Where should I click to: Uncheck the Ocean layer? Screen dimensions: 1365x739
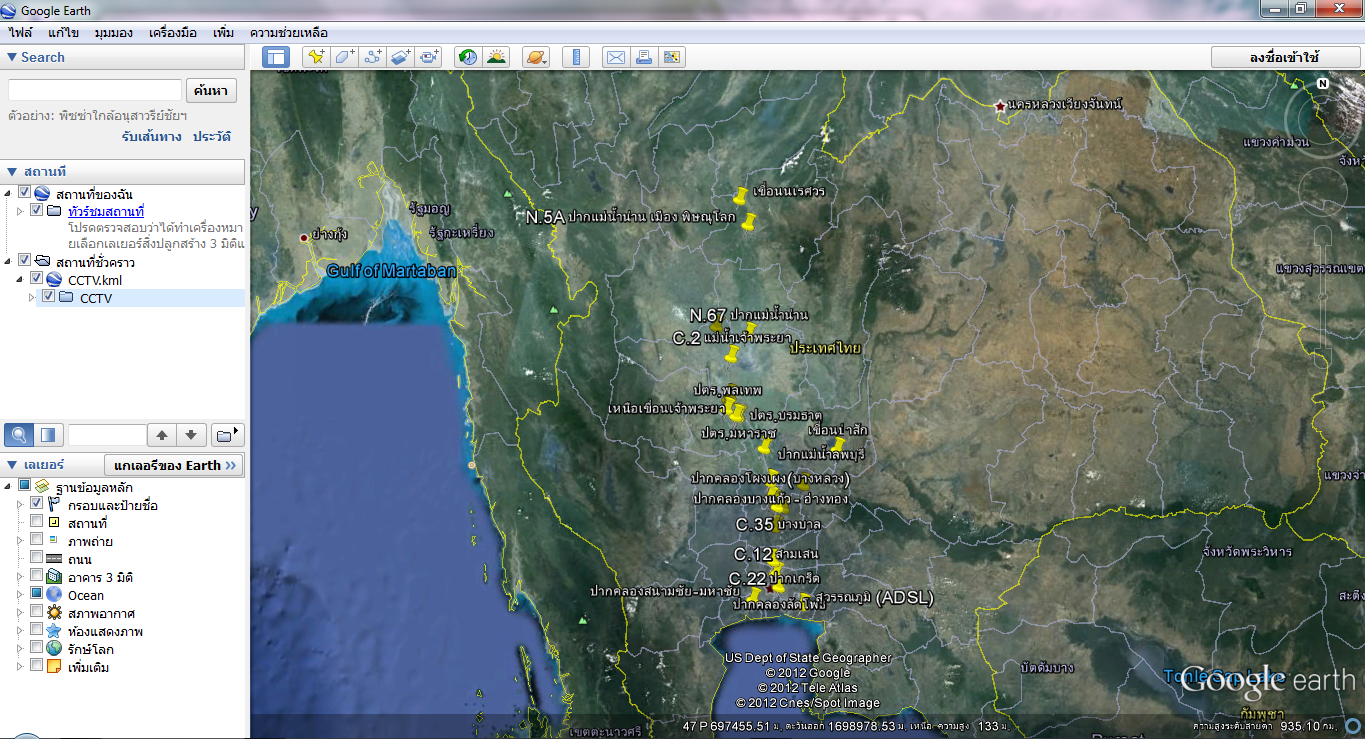pos(38,595)
